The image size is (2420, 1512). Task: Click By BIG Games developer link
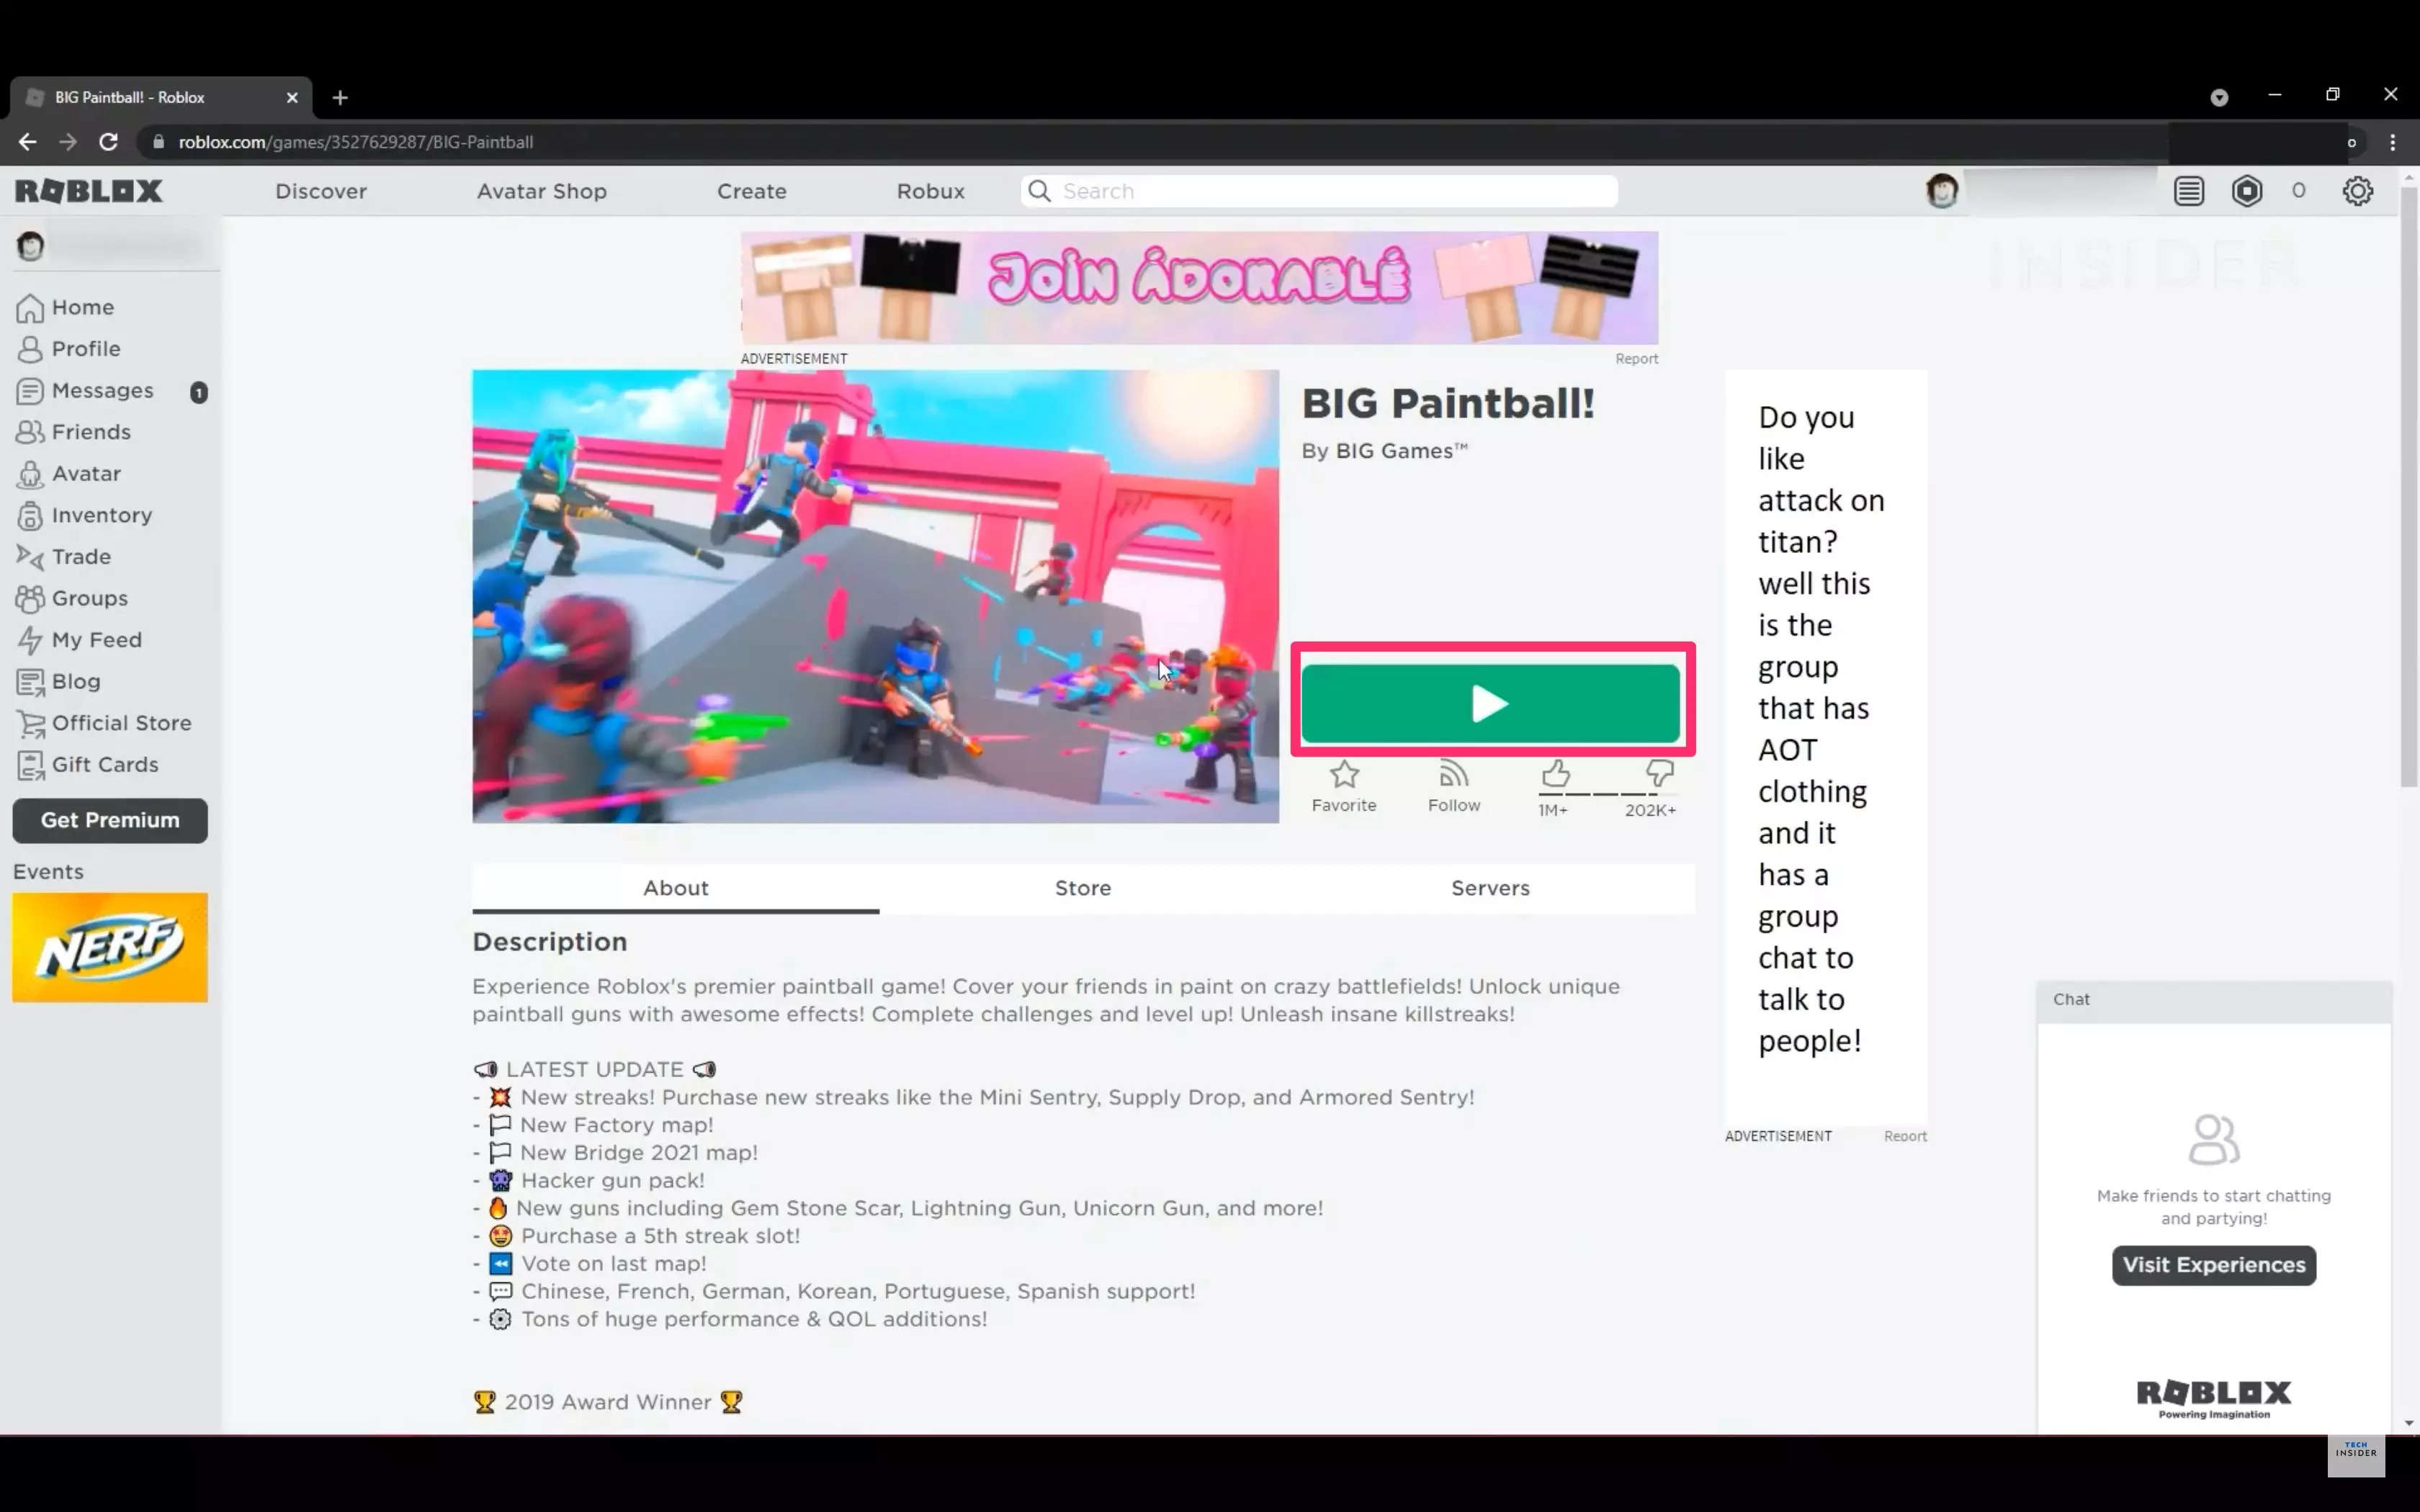(x=1394, y=449)
